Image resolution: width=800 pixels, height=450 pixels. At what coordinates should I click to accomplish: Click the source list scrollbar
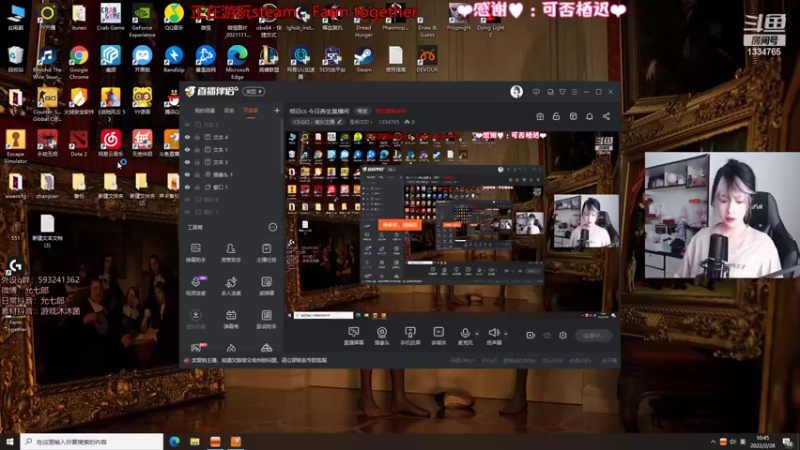282,148
